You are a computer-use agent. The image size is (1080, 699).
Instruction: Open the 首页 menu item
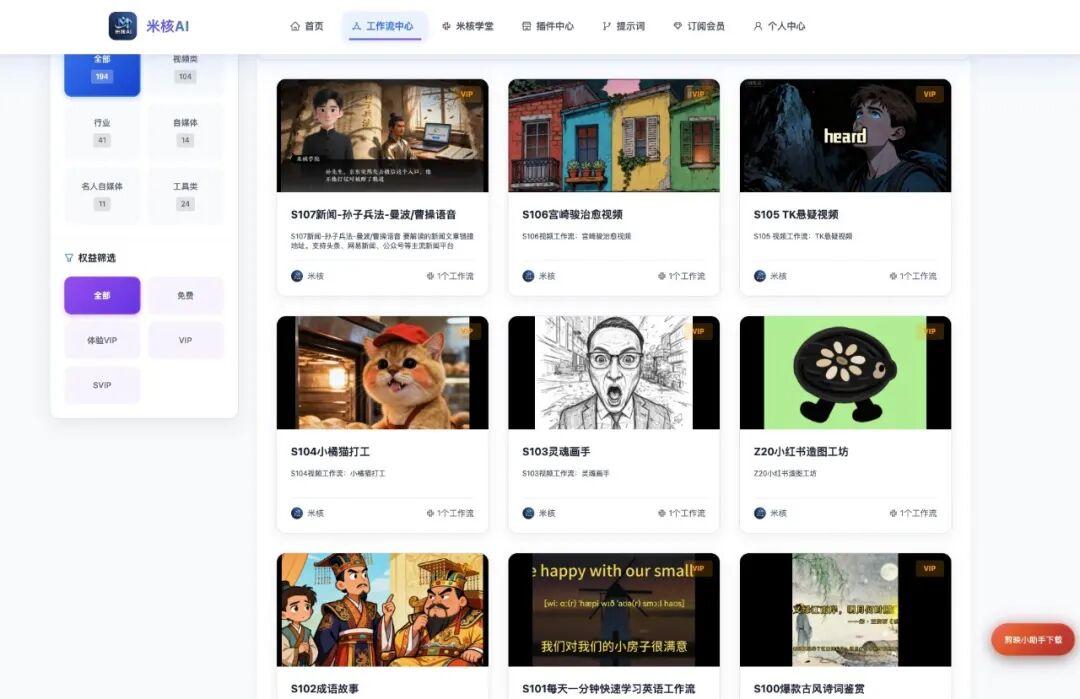(307, 26)
